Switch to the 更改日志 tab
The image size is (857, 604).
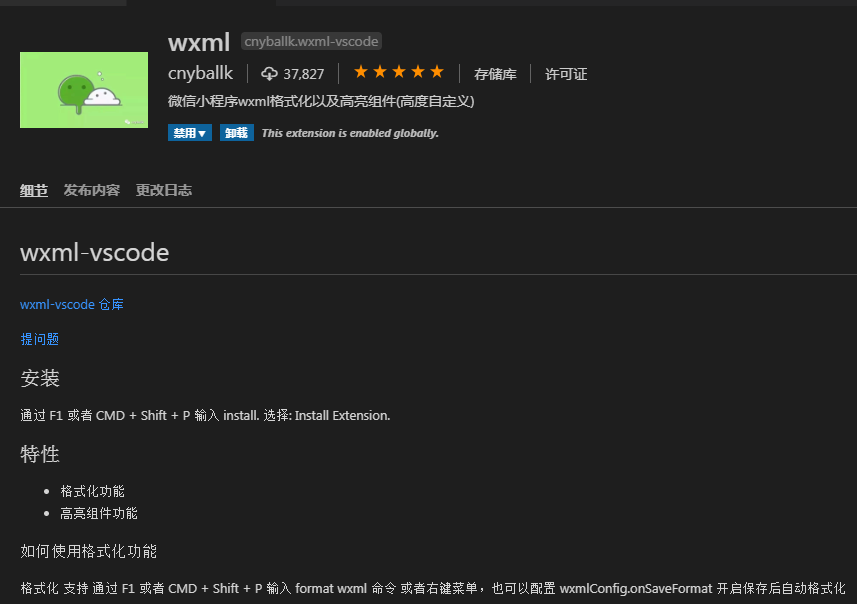point(163,190)
